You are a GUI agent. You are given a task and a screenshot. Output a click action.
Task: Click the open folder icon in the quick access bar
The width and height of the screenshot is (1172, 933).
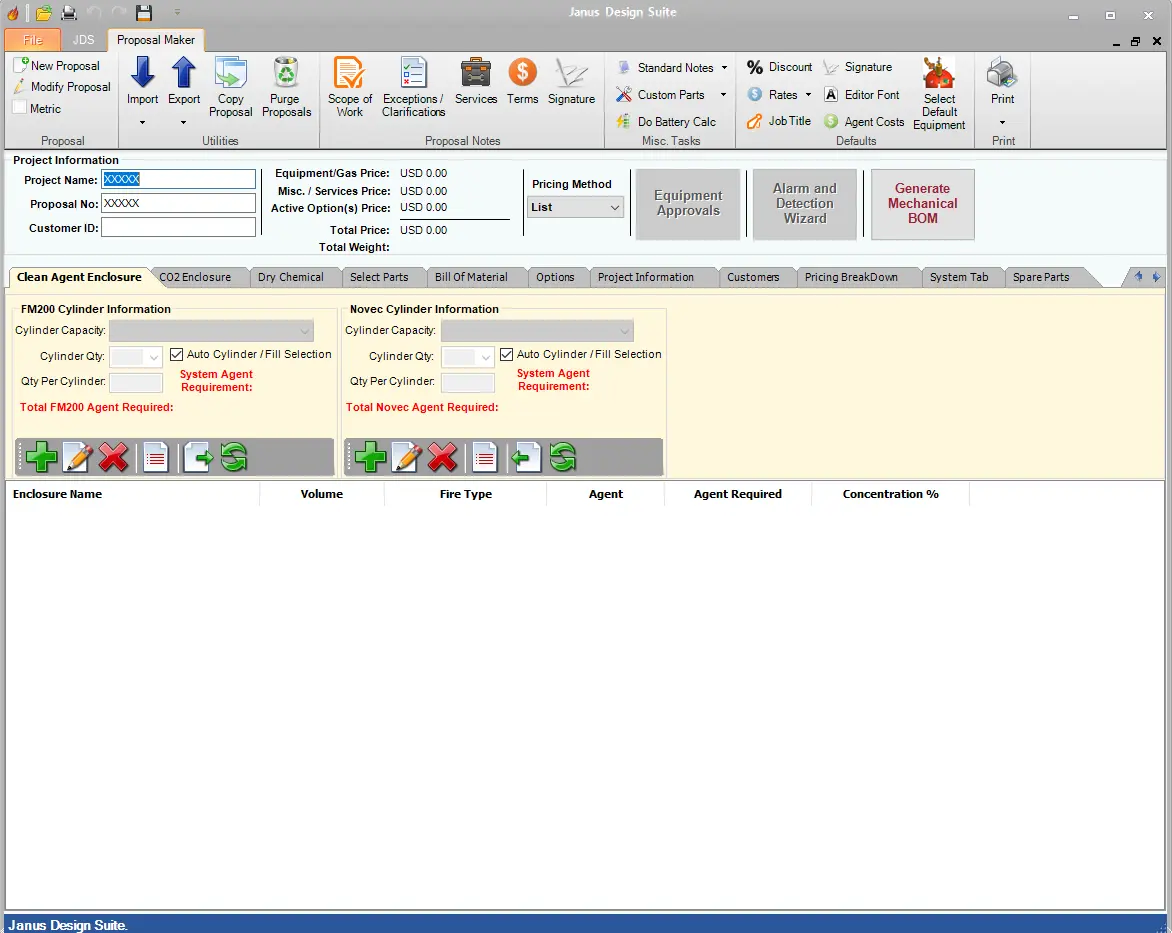pyautogui.click(x=43, y=13)
